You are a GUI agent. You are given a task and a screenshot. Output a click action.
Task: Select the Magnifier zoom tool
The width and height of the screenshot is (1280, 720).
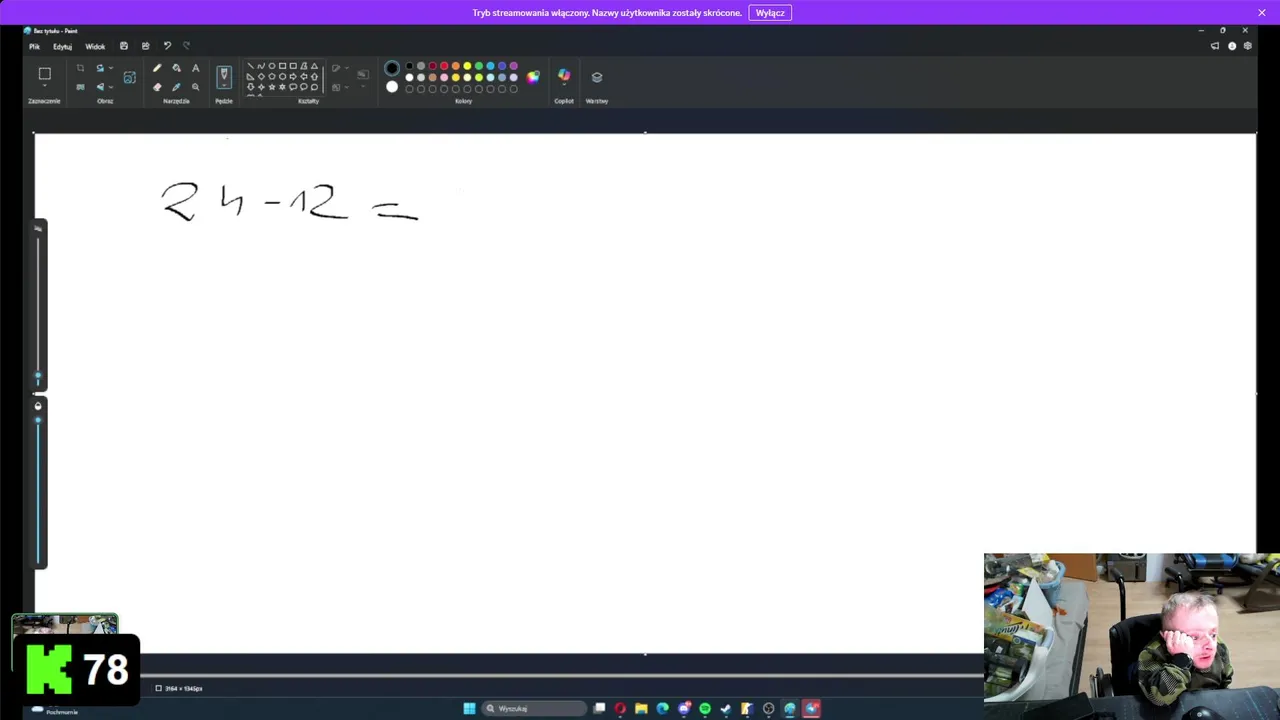pyautogui.click(x=195, y=87)
